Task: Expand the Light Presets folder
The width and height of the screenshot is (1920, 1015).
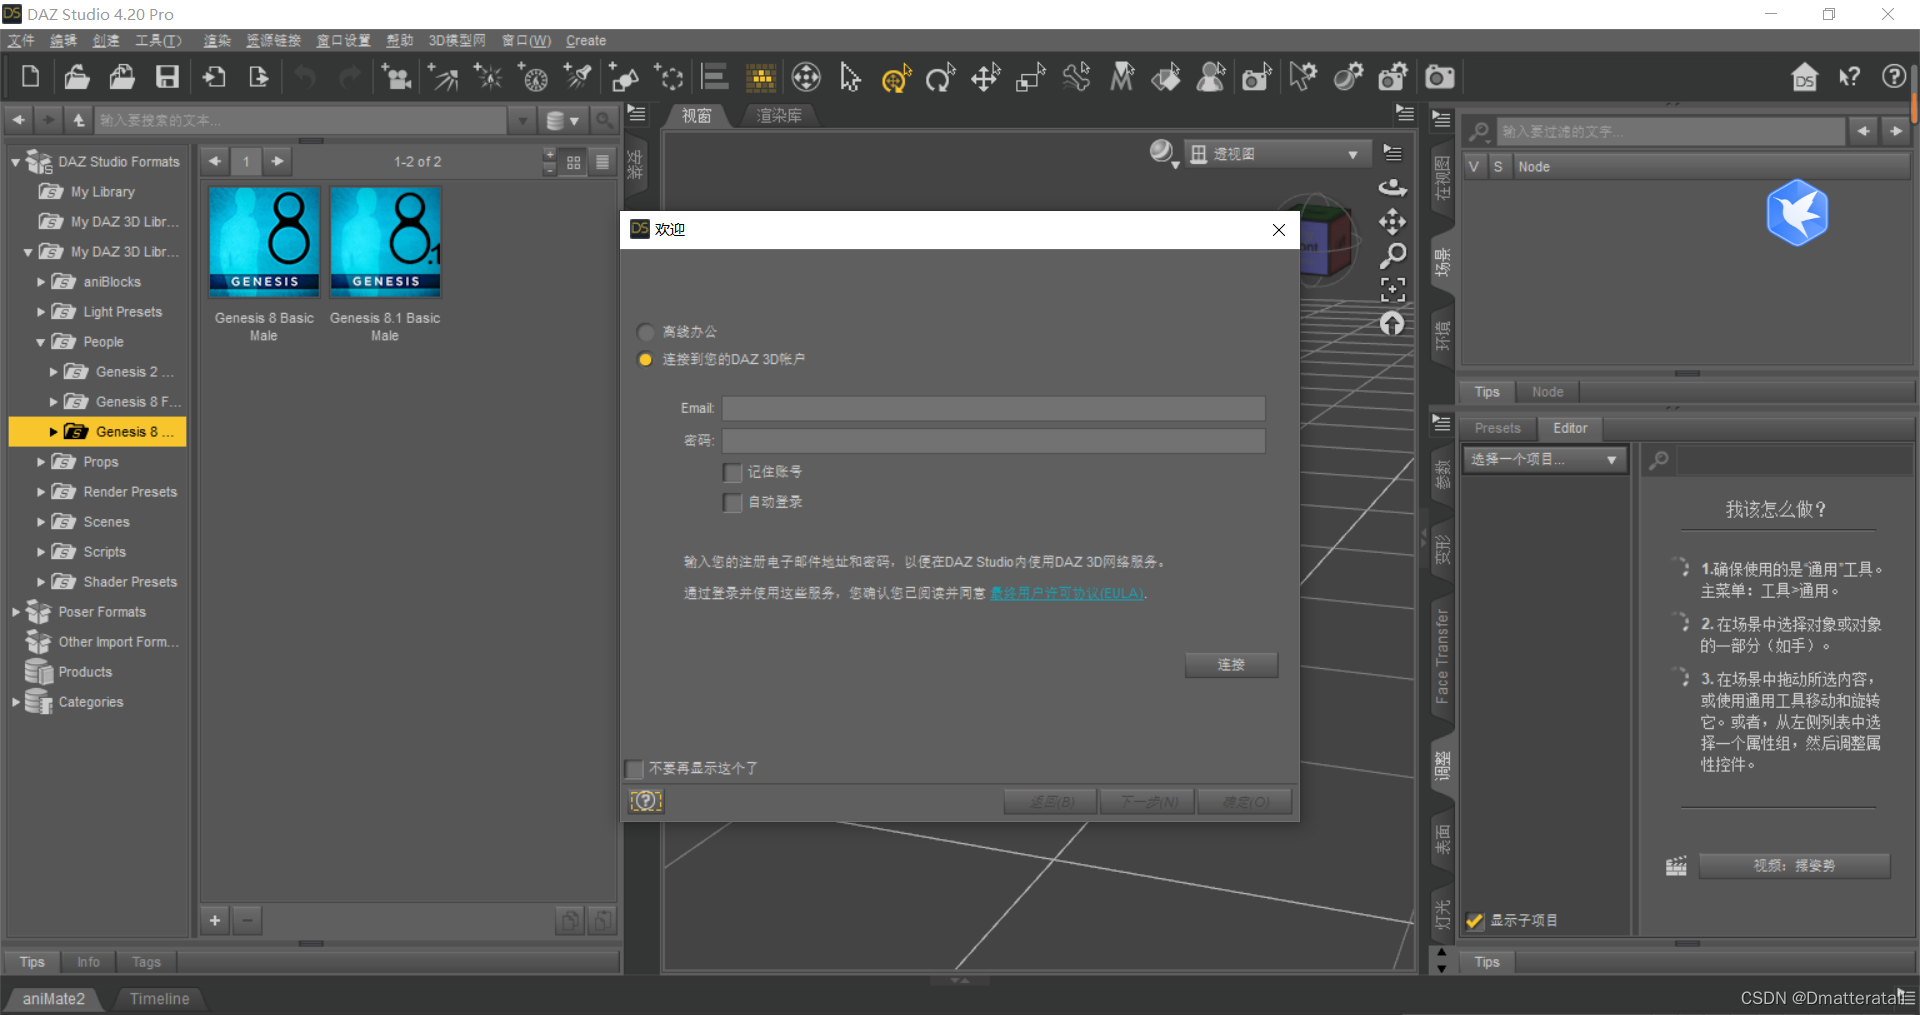Action: (40, 312)
